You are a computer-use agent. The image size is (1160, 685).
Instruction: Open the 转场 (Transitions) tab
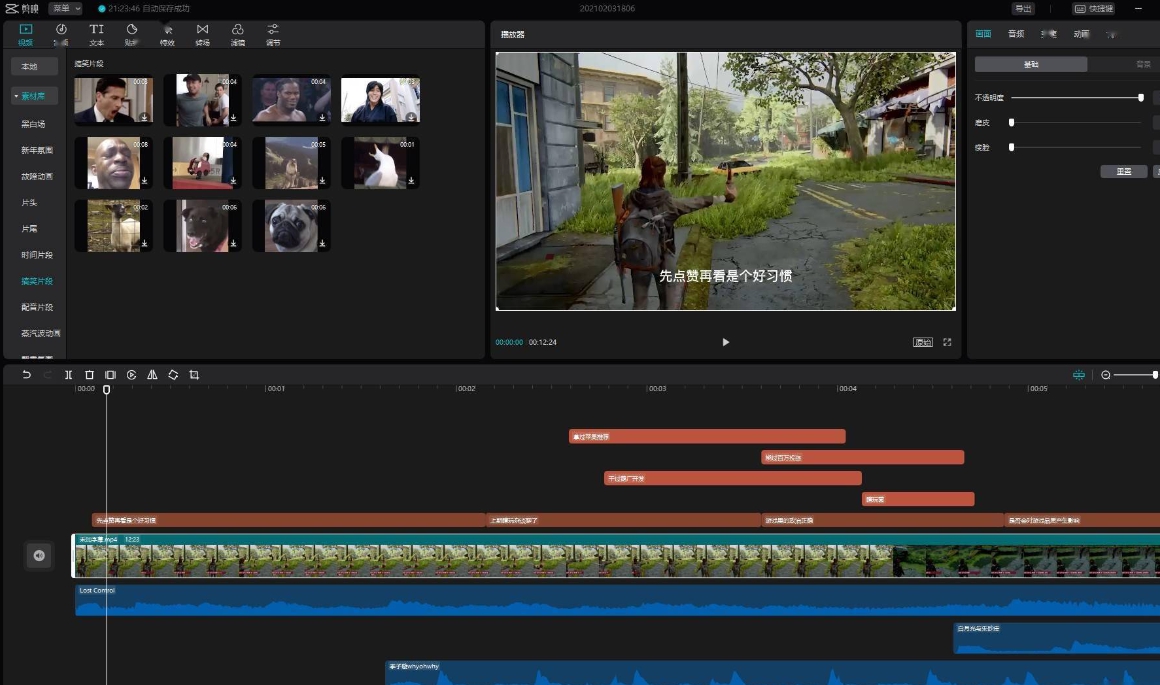(202, 34)
